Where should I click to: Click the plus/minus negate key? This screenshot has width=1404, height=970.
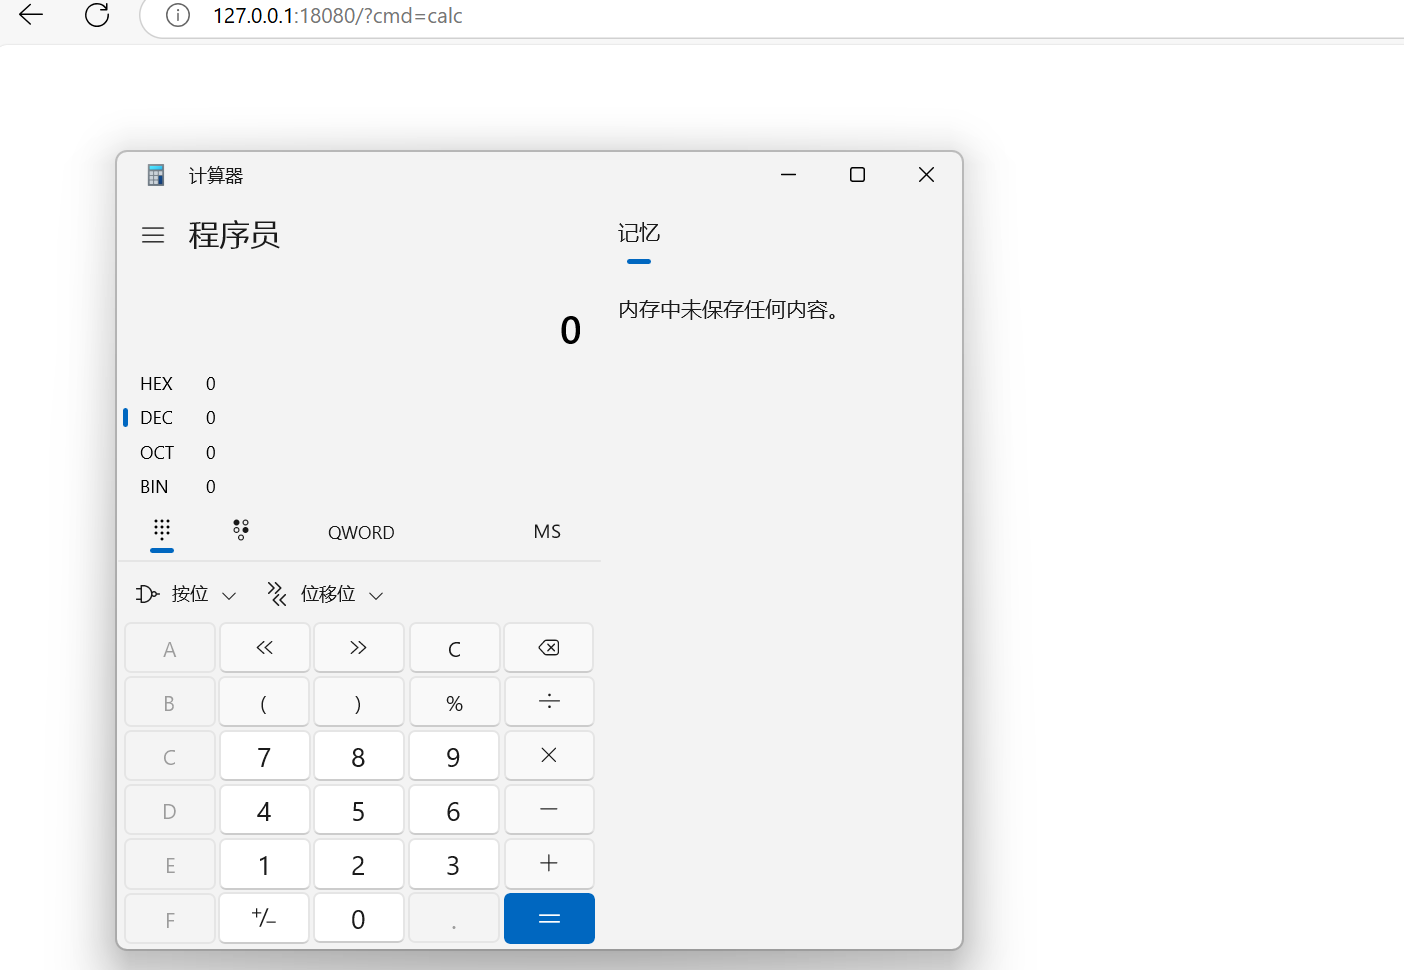(264, 918)
